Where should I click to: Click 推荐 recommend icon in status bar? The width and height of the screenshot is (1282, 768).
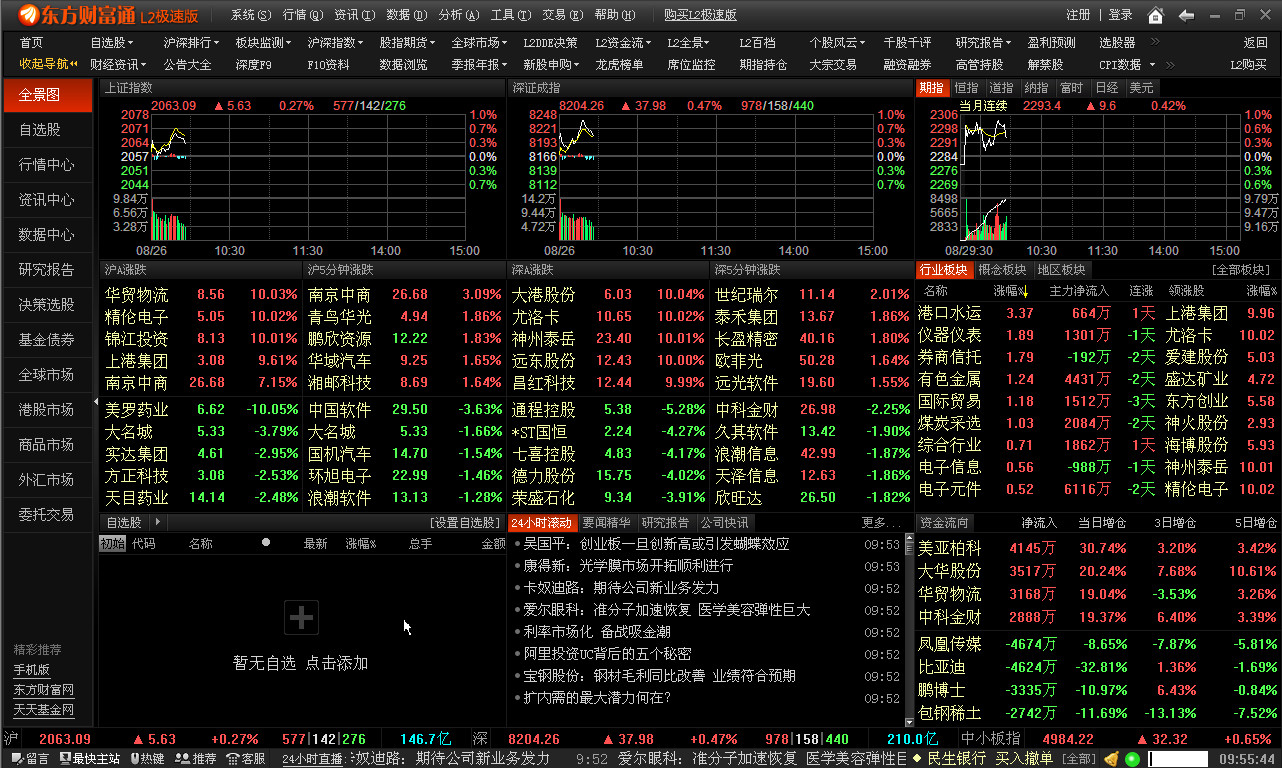[196, 759]
